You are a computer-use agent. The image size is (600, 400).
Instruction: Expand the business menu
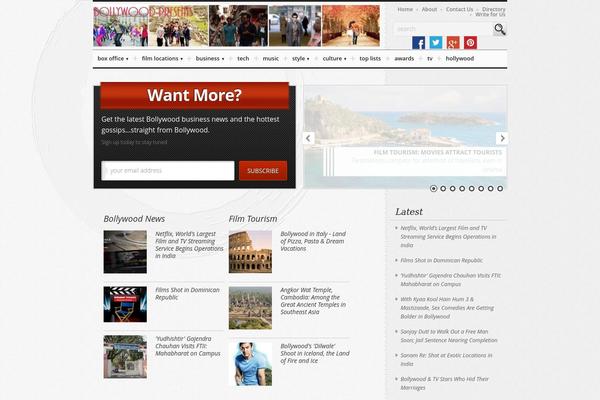coord(210,59)
